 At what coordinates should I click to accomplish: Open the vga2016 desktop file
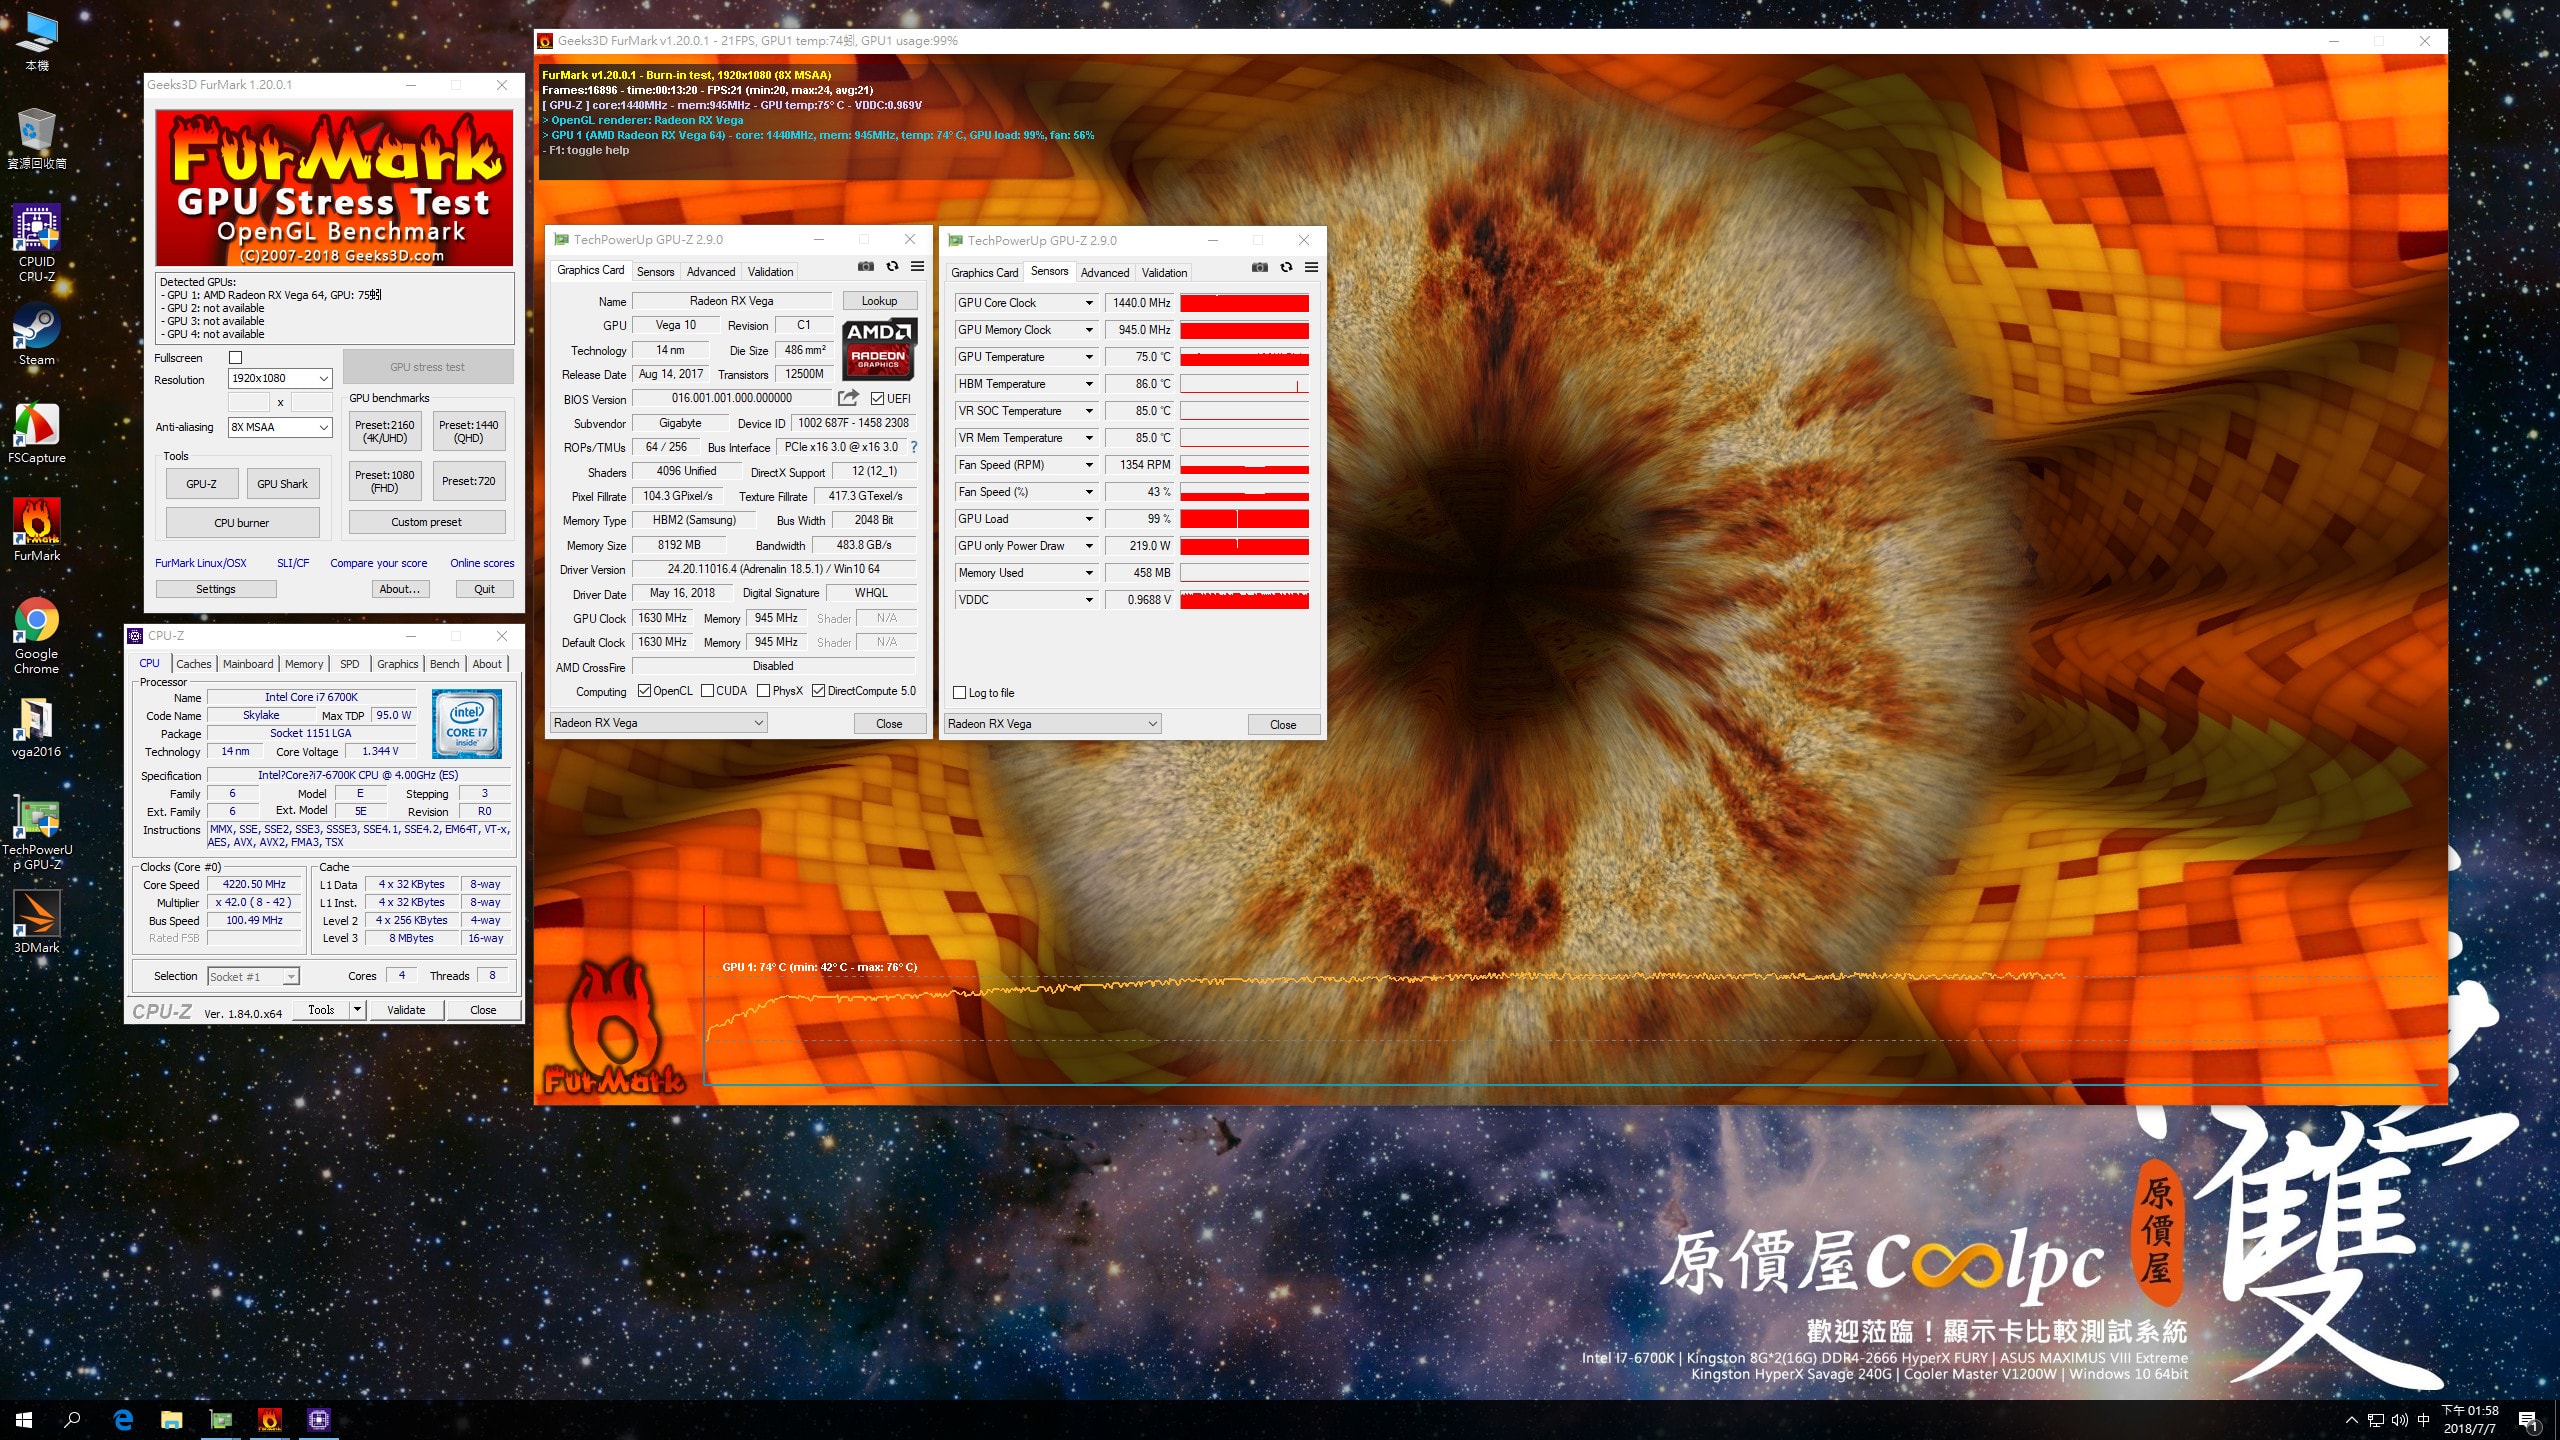tap(37, 727)
